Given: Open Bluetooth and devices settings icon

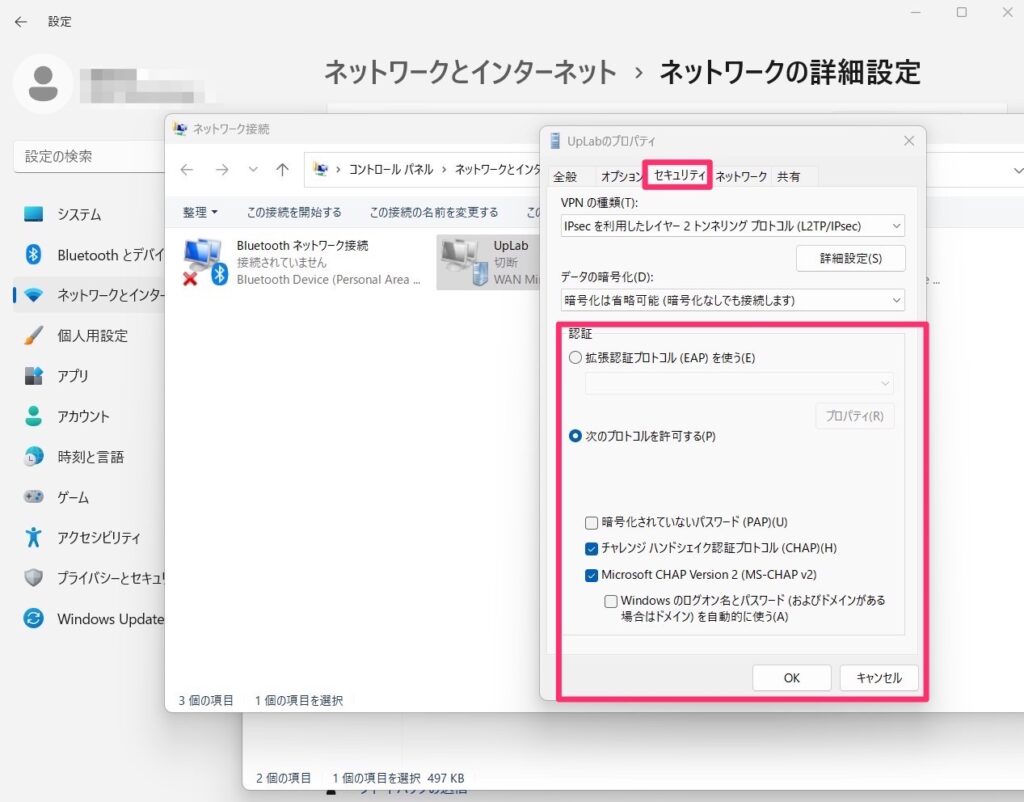Looking at the screenshot, I should [x=34, y=255].
